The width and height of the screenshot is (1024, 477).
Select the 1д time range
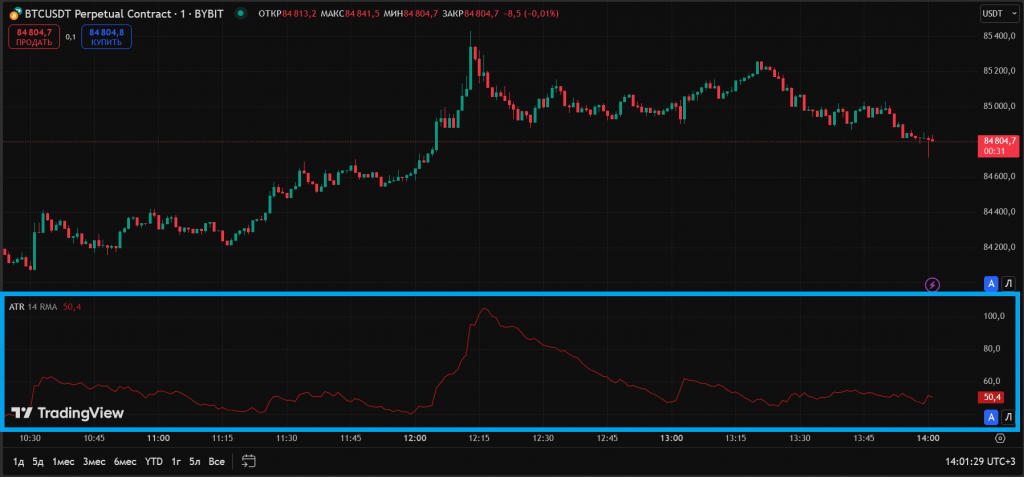tap(19, 461)
